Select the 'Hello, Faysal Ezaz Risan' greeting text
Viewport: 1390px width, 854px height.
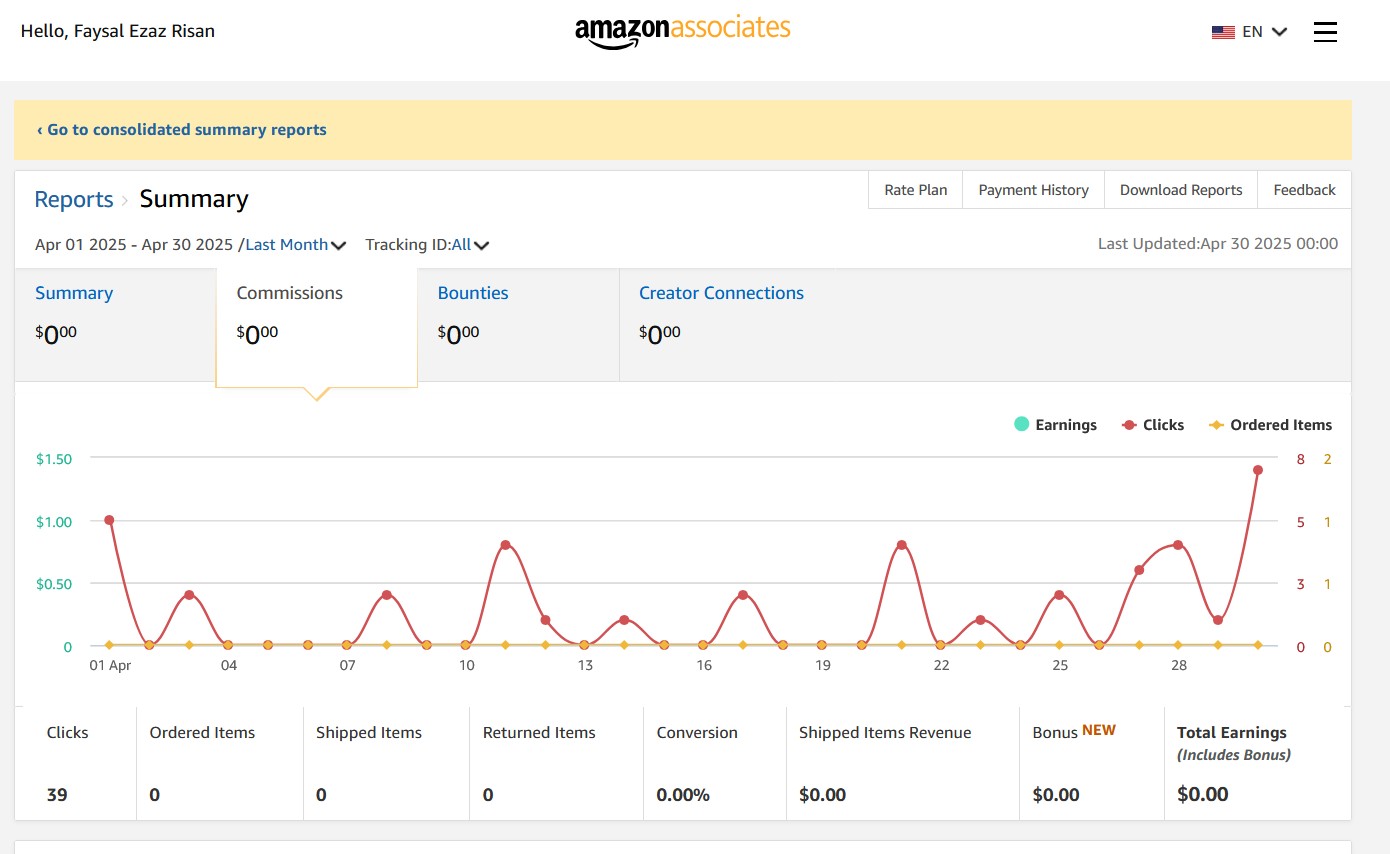(118, 31)
